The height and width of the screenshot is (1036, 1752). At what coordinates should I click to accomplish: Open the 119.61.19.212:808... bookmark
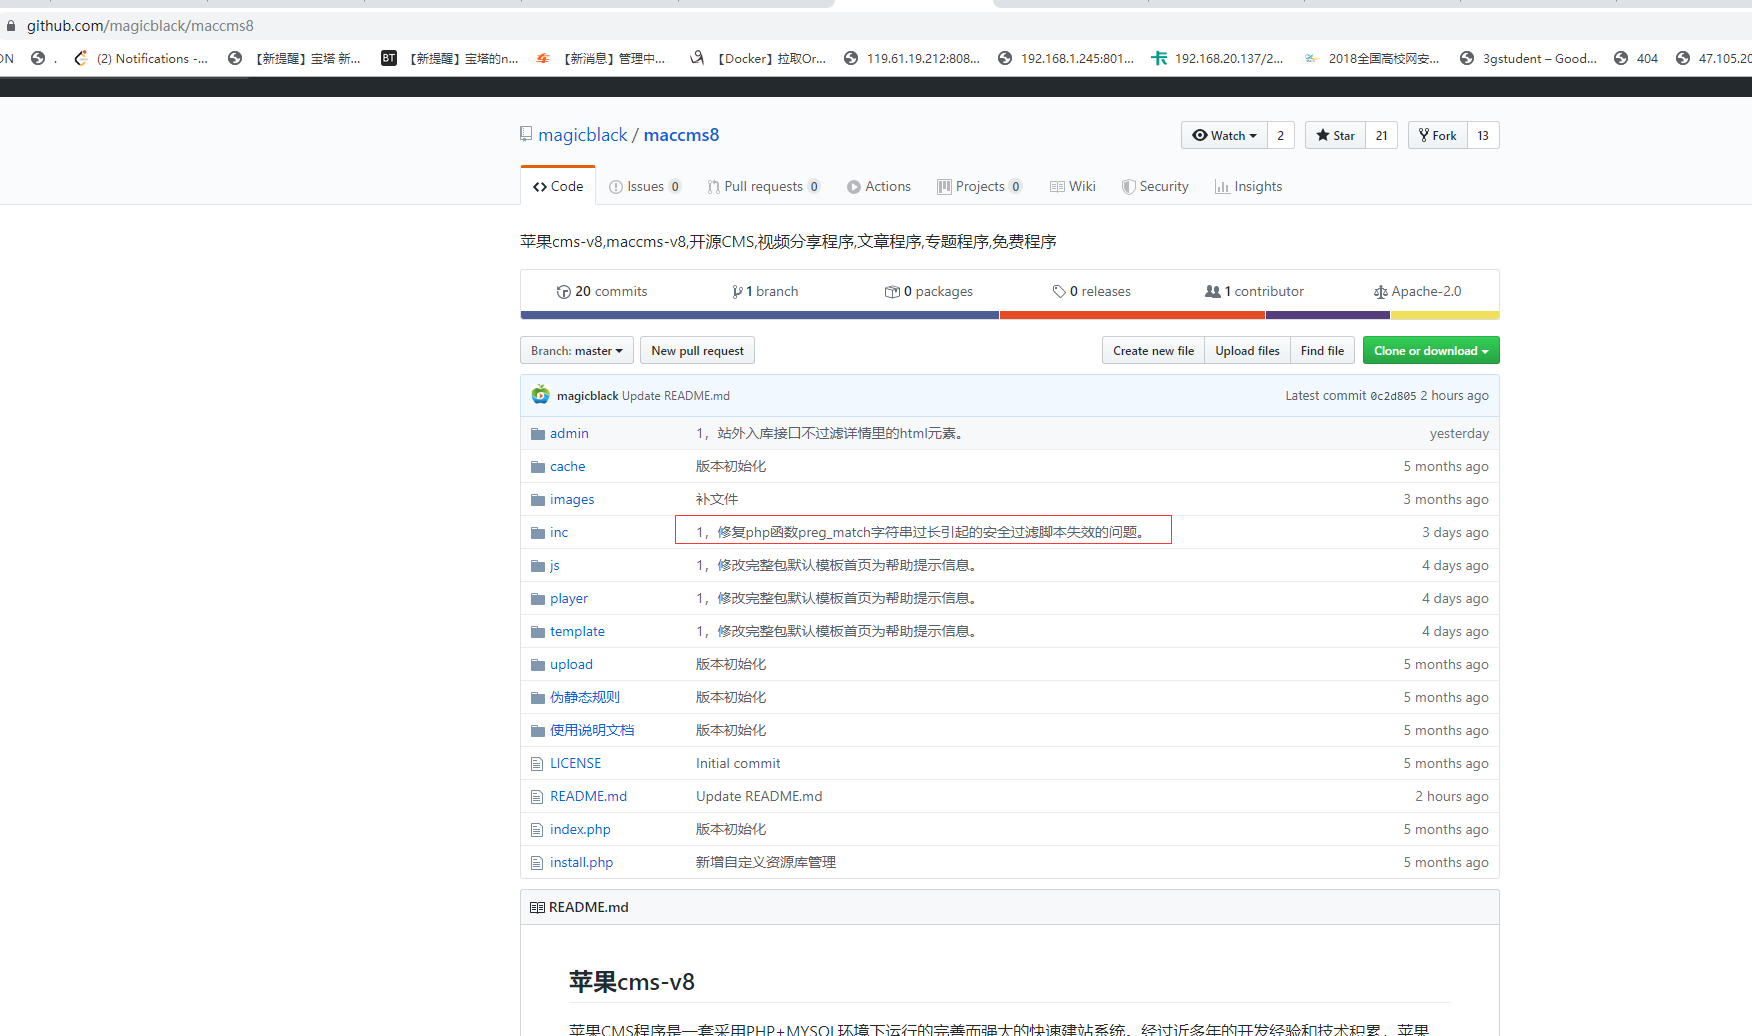pos(912,58)
